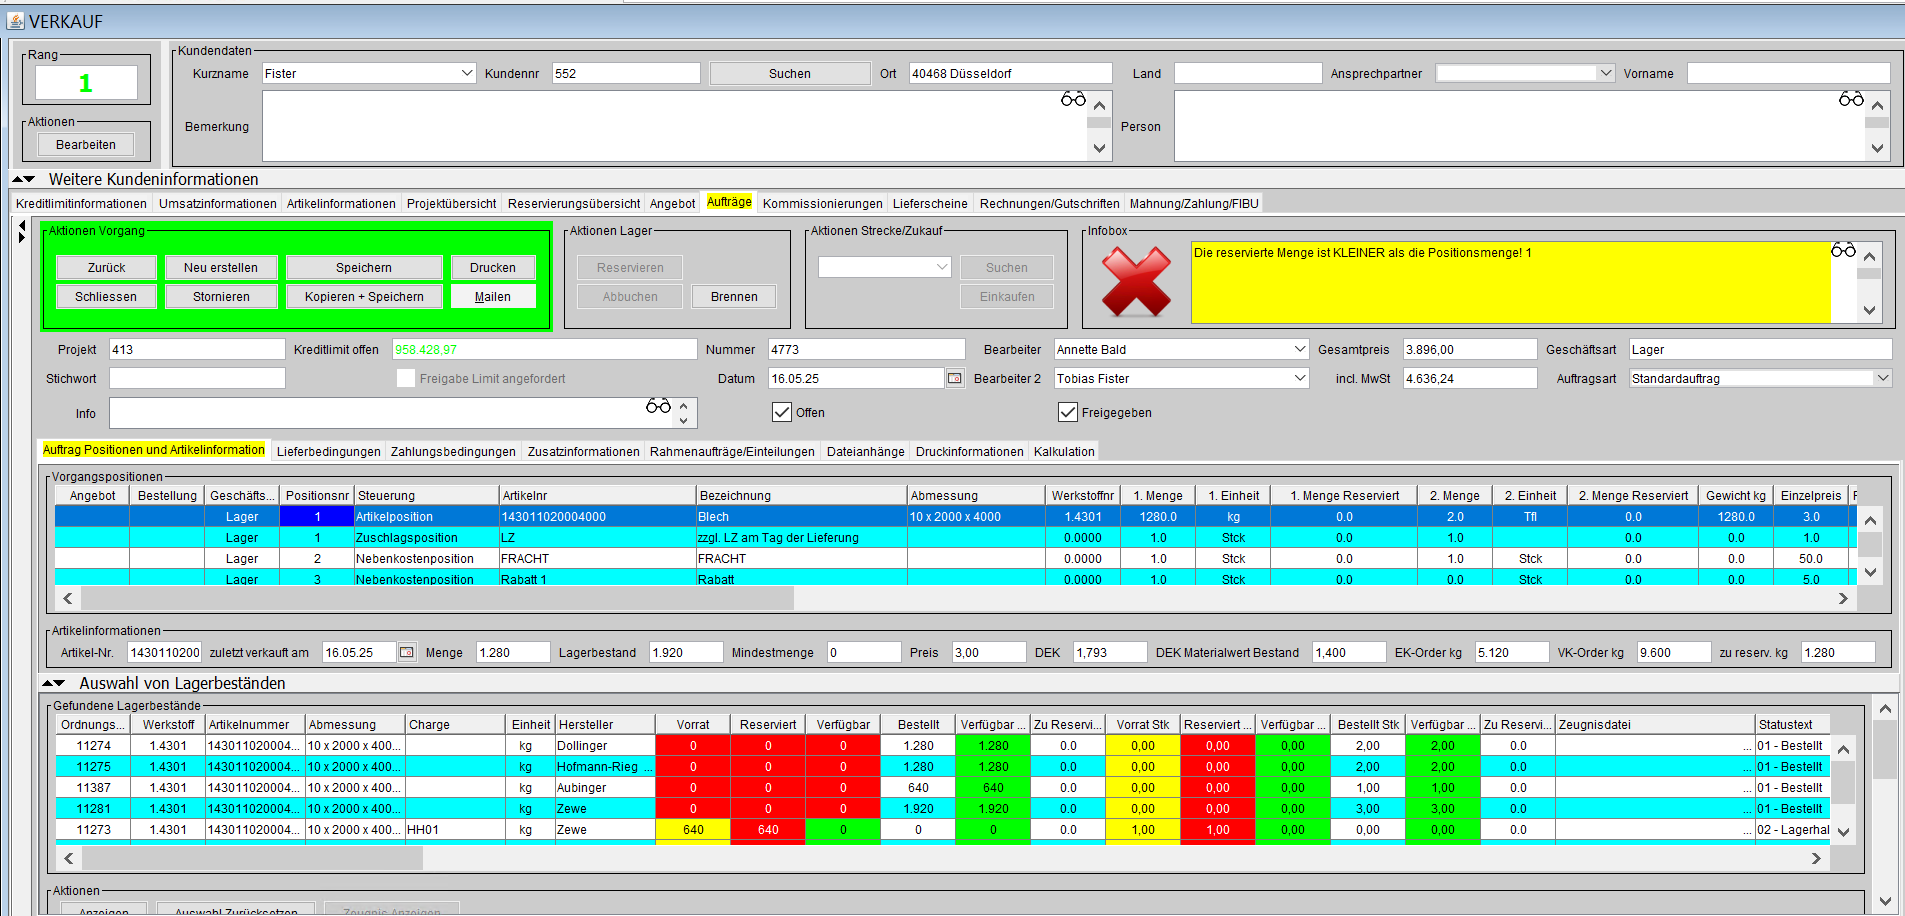
Task: Click Kopieren + Speichern button
Action: pyautogui.click(x=364, y=296)
